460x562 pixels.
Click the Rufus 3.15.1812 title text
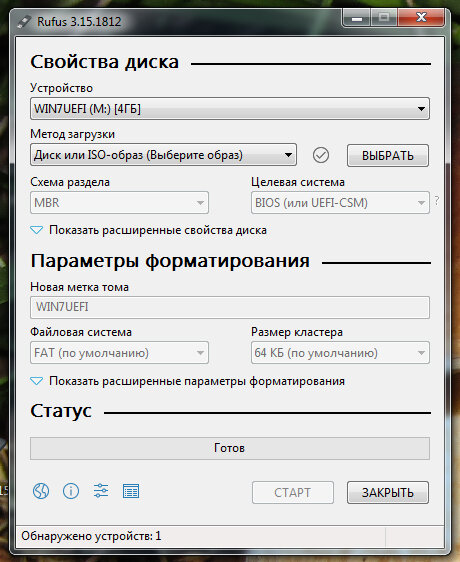click(79, 22)
